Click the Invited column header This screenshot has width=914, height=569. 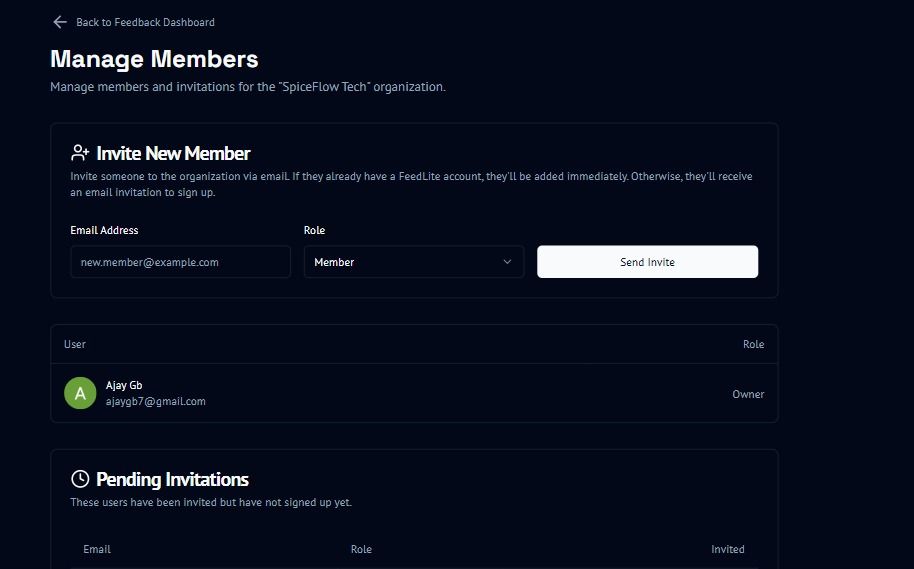click(727, 549)
